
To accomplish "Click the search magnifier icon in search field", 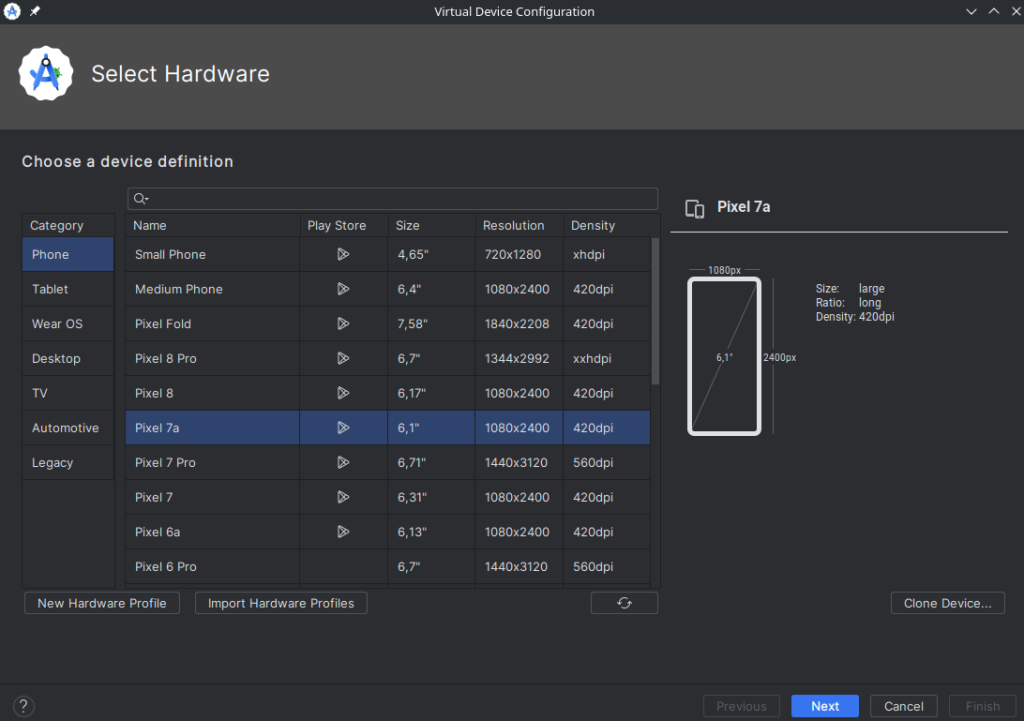I will pyautogui.click(x=140, y=199).
